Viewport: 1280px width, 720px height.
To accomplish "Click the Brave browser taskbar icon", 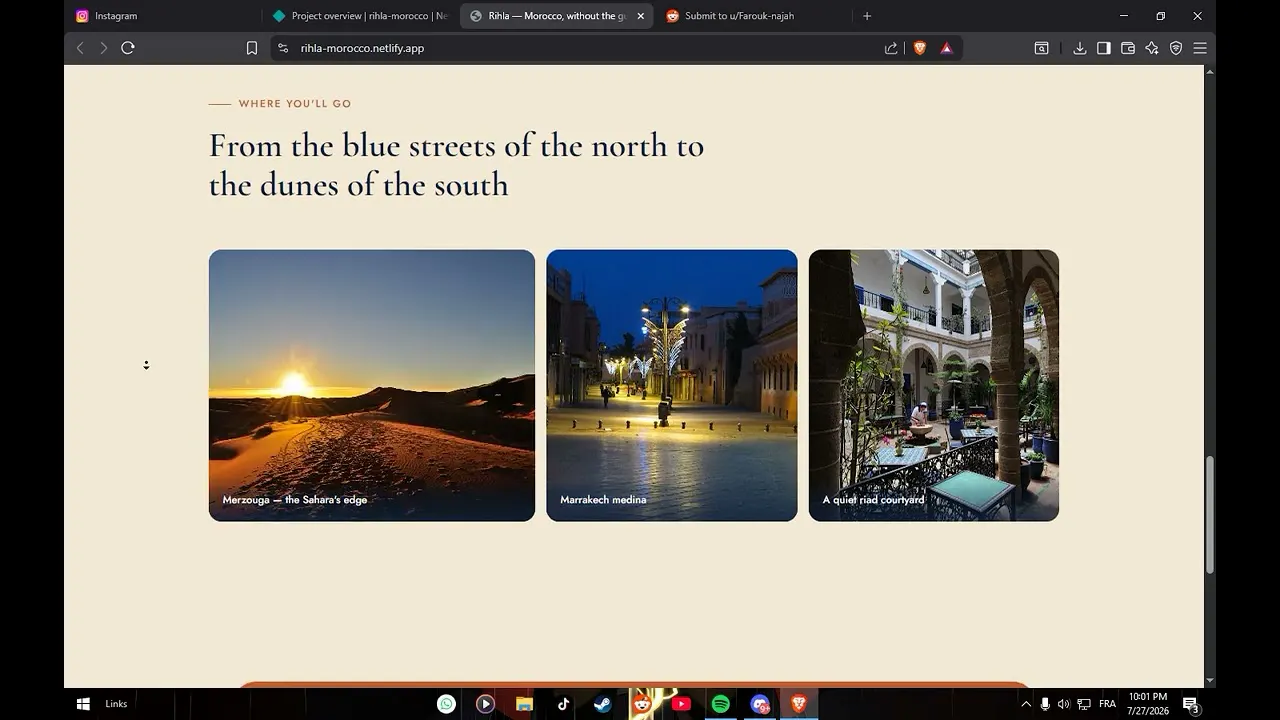I will (798, 704).
